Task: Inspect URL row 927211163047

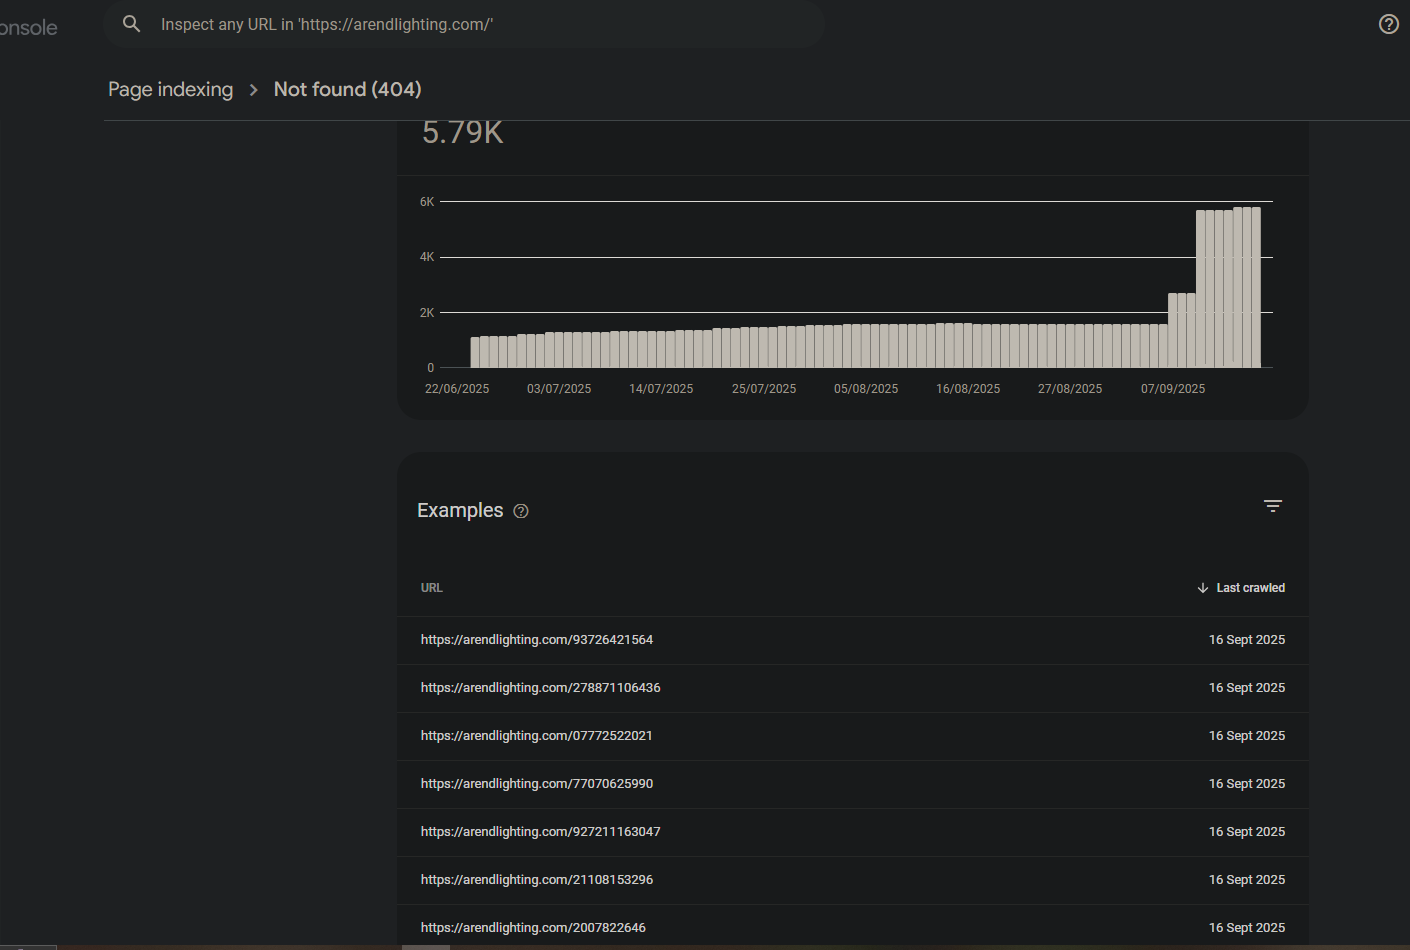Action: coord(540,832)
